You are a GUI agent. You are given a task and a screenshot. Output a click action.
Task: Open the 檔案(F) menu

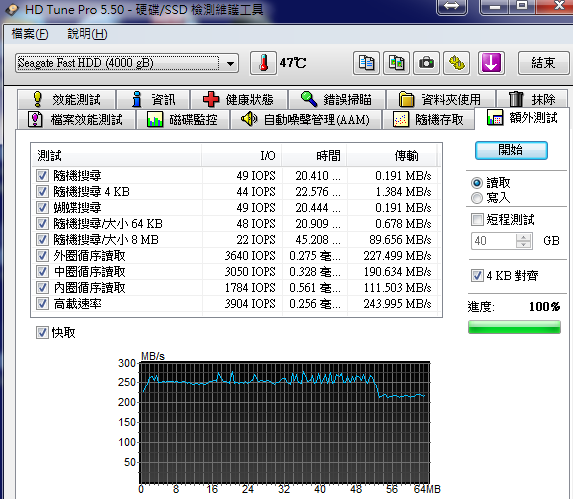coord(30,34)
